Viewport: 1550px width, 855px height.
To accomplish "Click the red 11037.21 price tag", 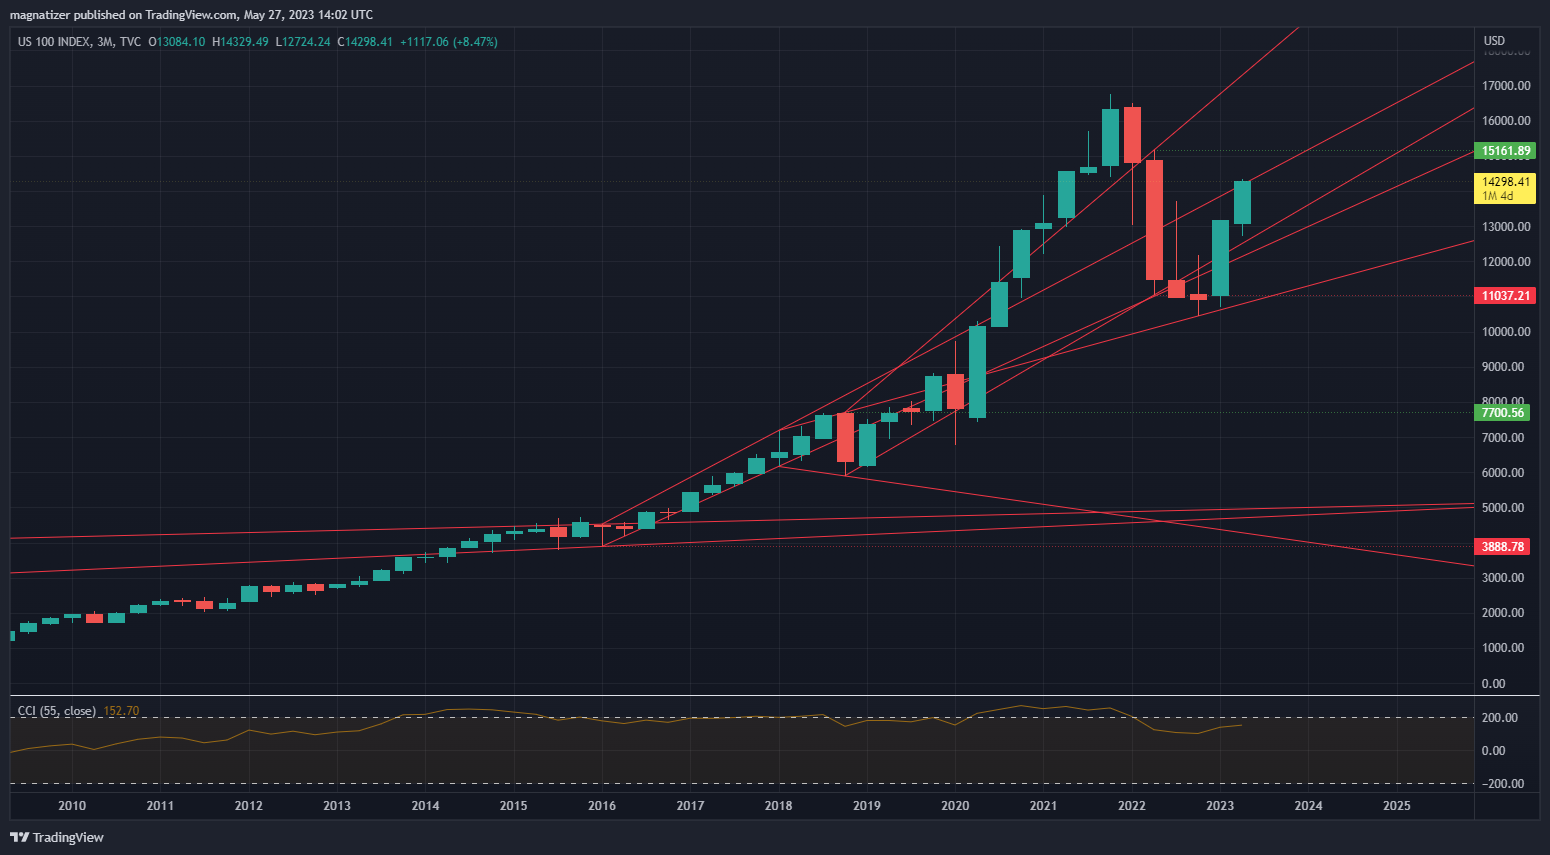I will point(1505,296).
